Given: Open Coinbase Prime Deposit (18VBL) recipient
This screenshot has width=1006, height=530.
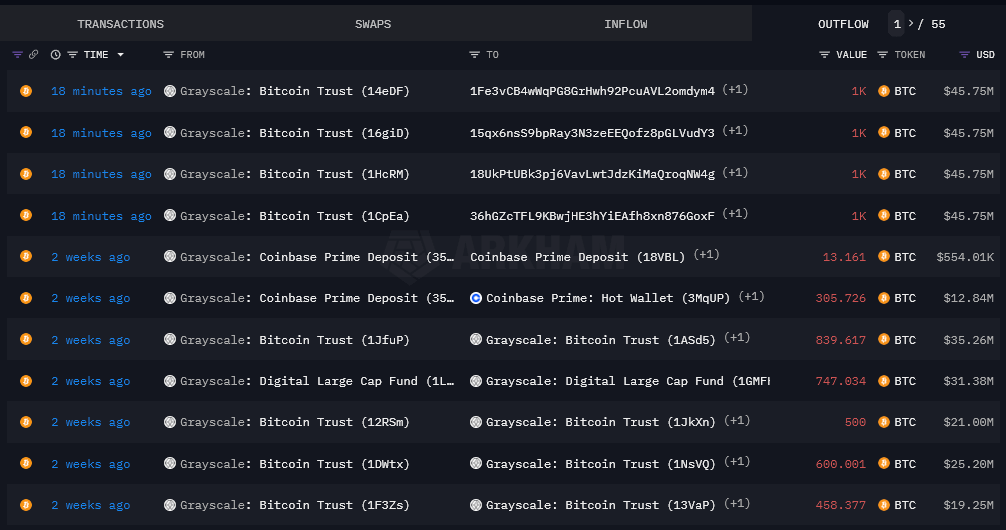Looking at the screenshot, I should click(x=577, y=257).
